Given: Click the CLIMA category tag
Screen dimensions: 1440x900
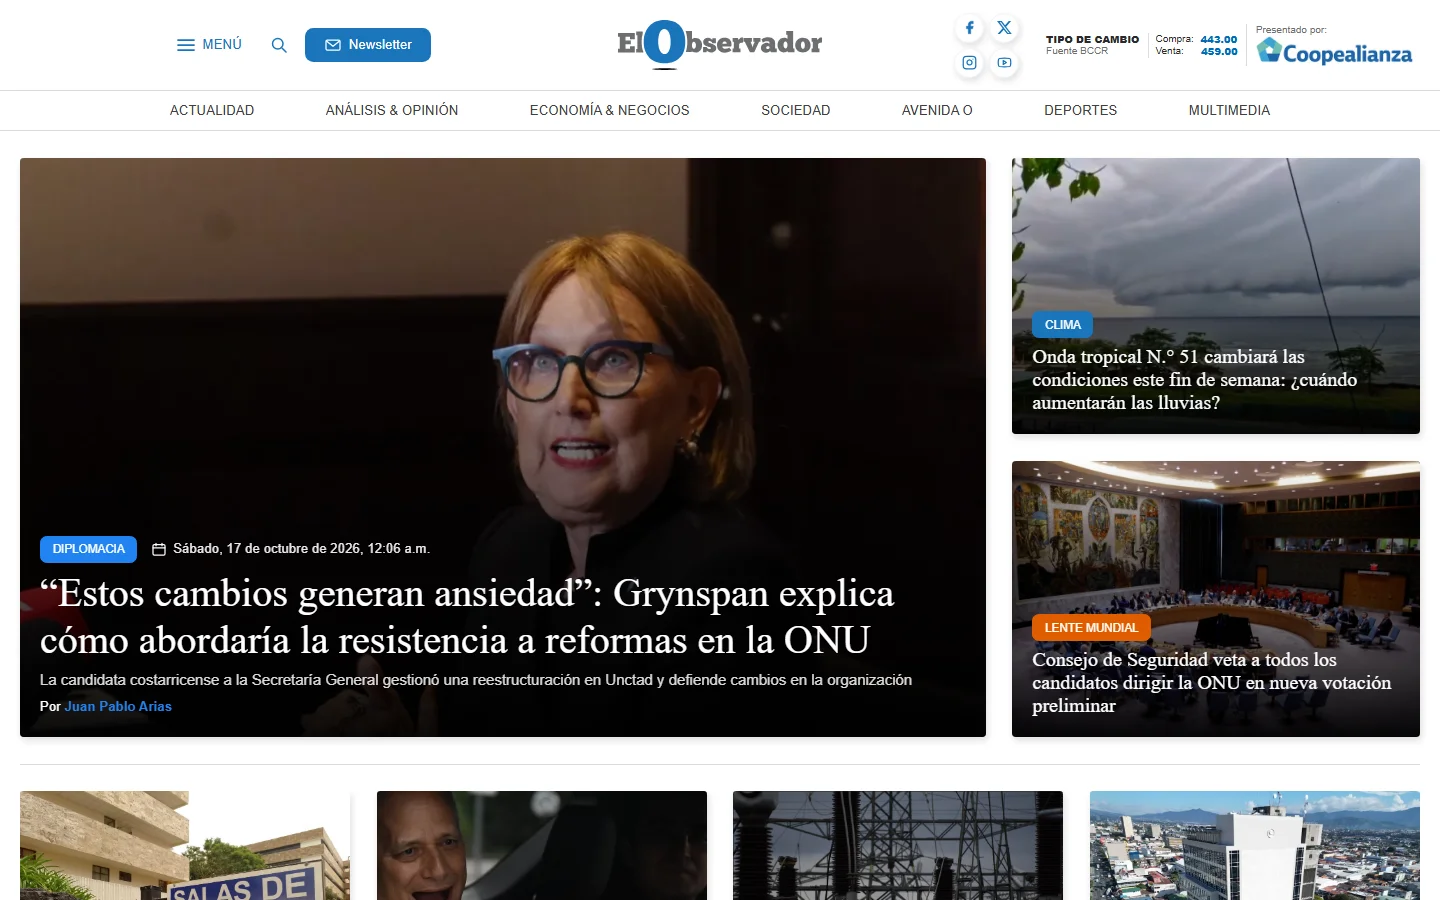Looking at the screenshot, I should (1062, 325).
